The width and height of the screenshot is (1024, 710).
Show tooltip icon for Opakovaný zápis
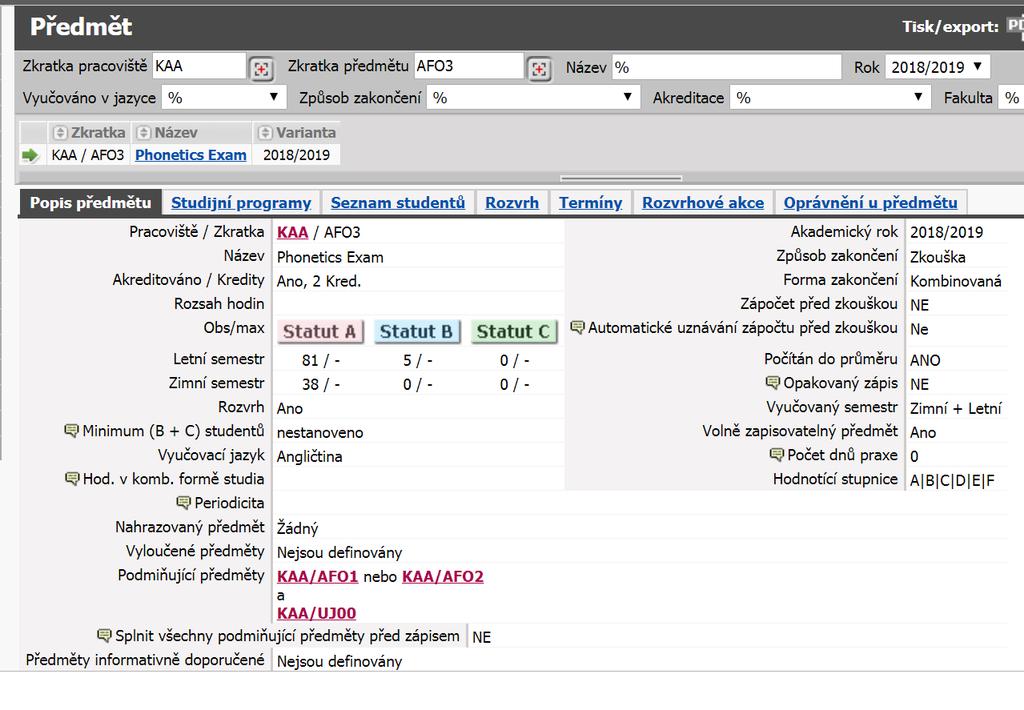[x=773, y=382]
